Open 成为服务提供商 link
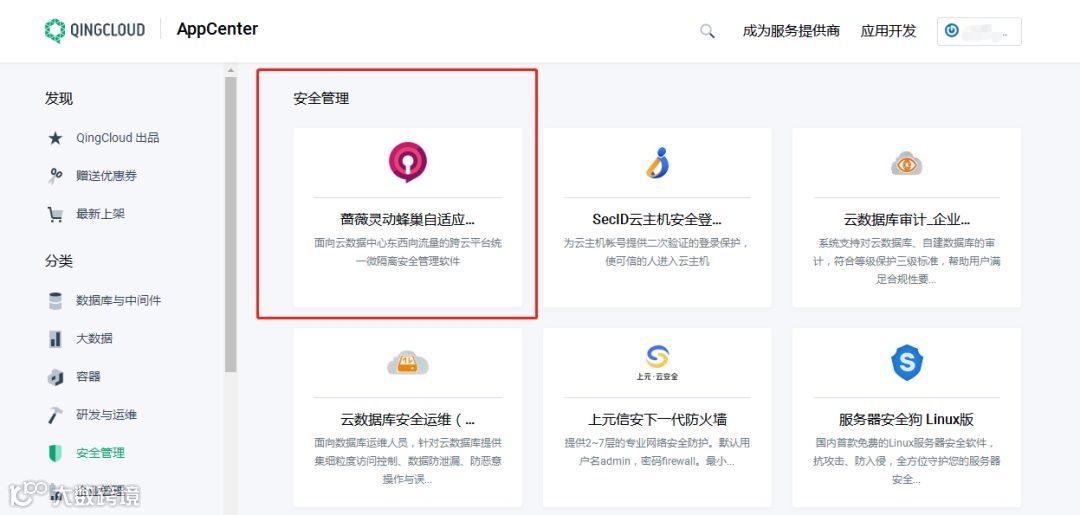 click(x=791, y=31)
